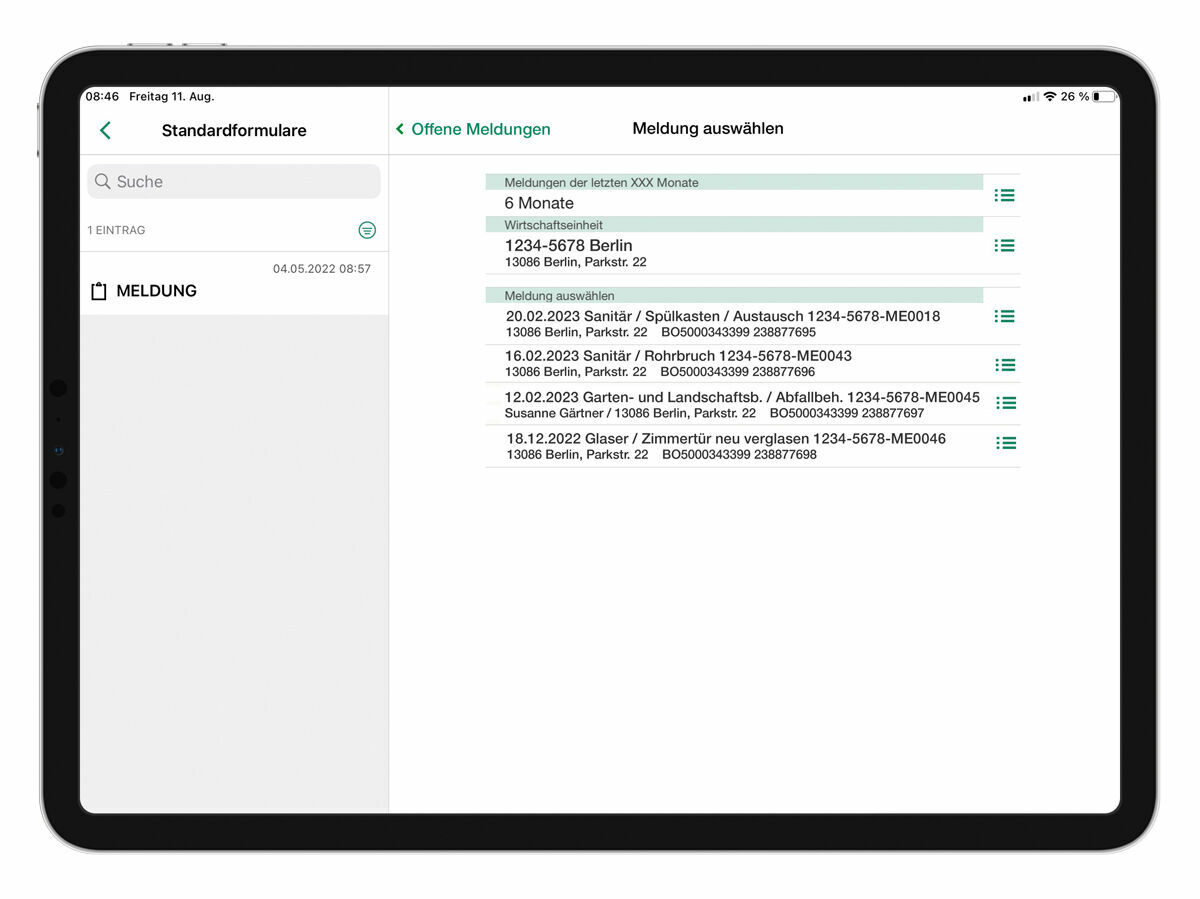Go back via the Offene Meldungen link
The image size is (1200, 899).
472,129
